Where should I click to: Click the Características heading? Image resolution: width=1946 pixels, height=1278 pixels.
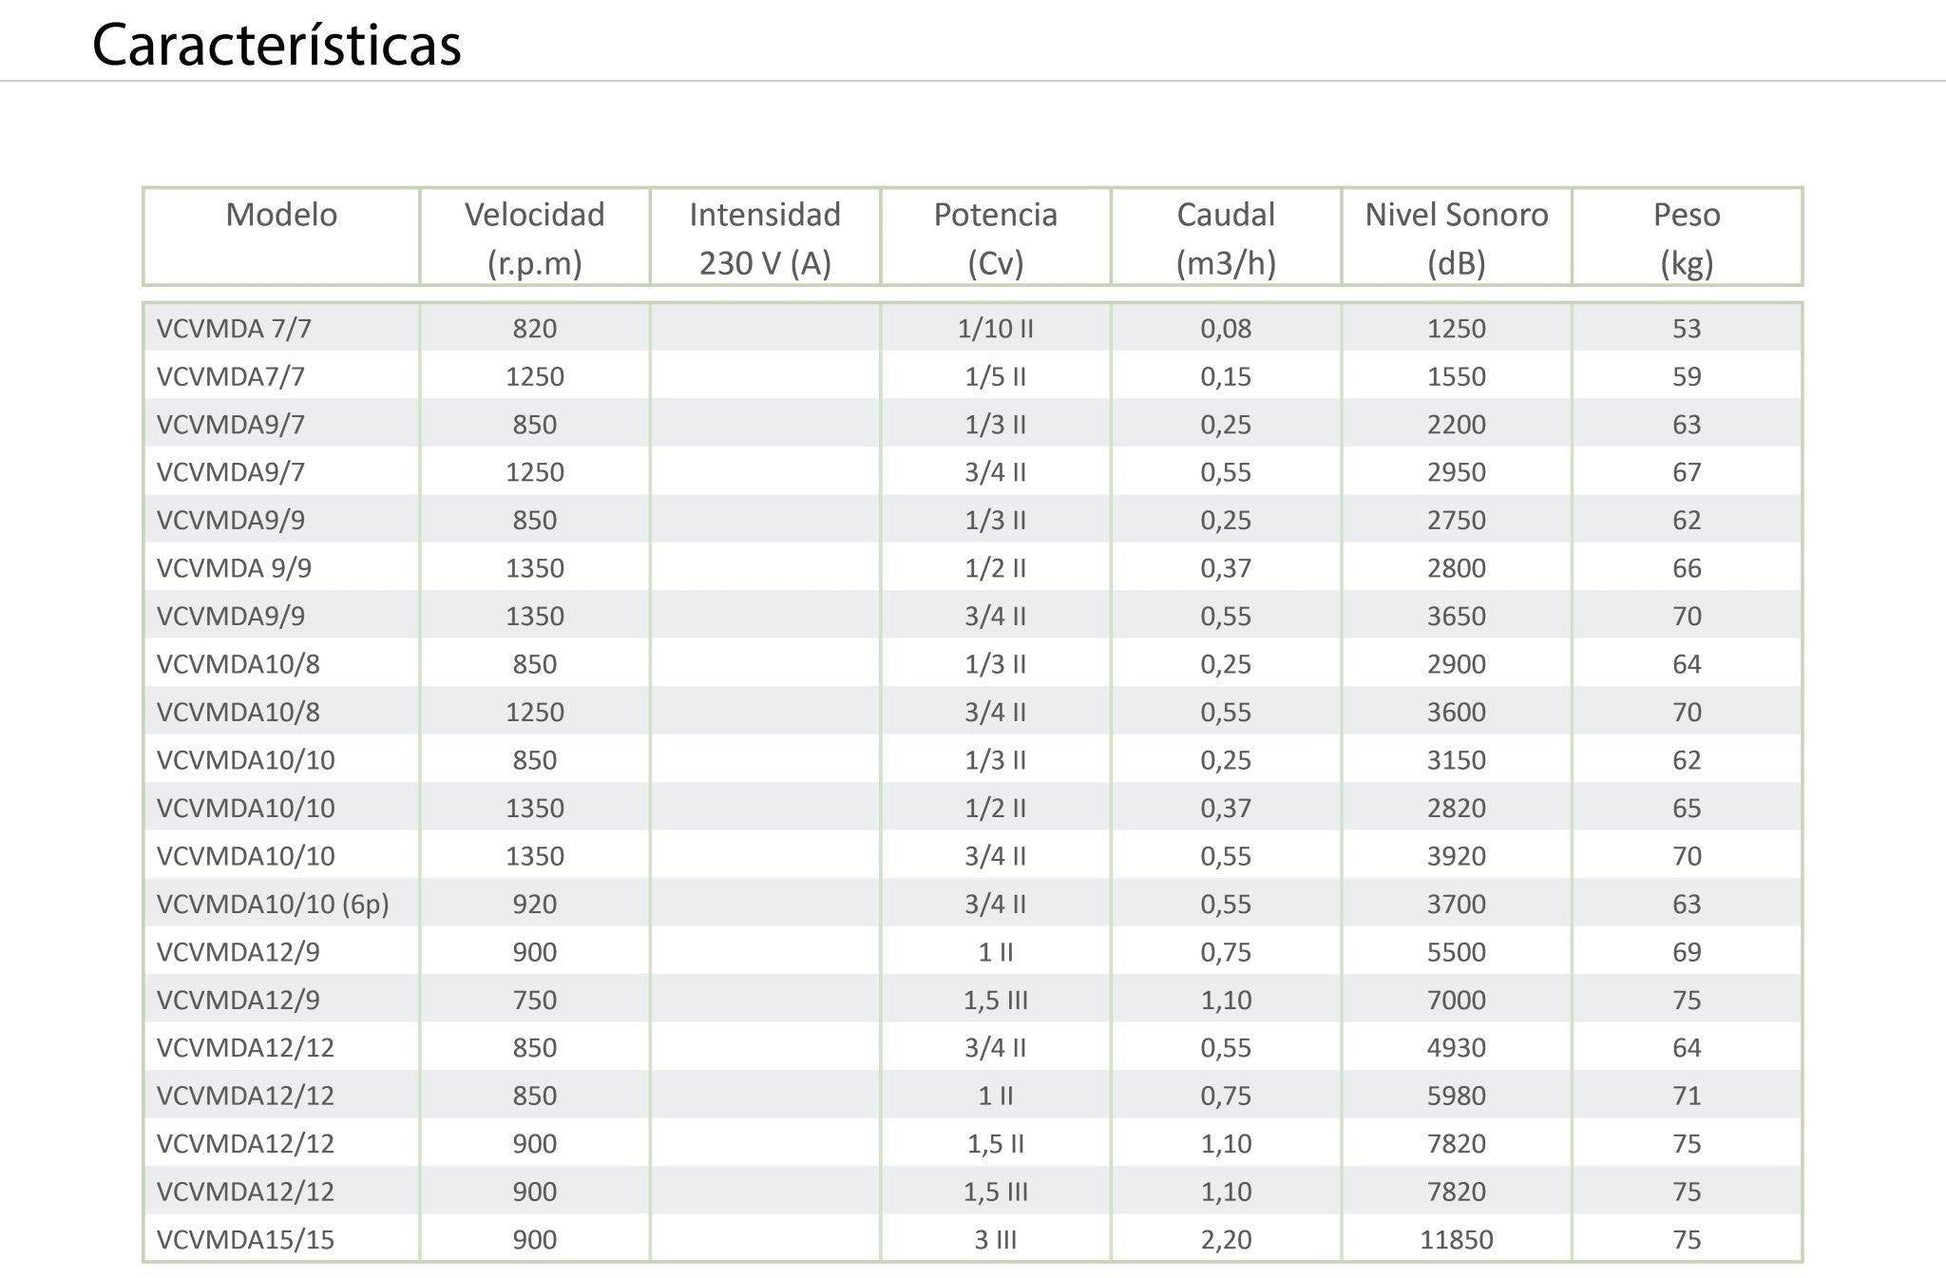277,45
